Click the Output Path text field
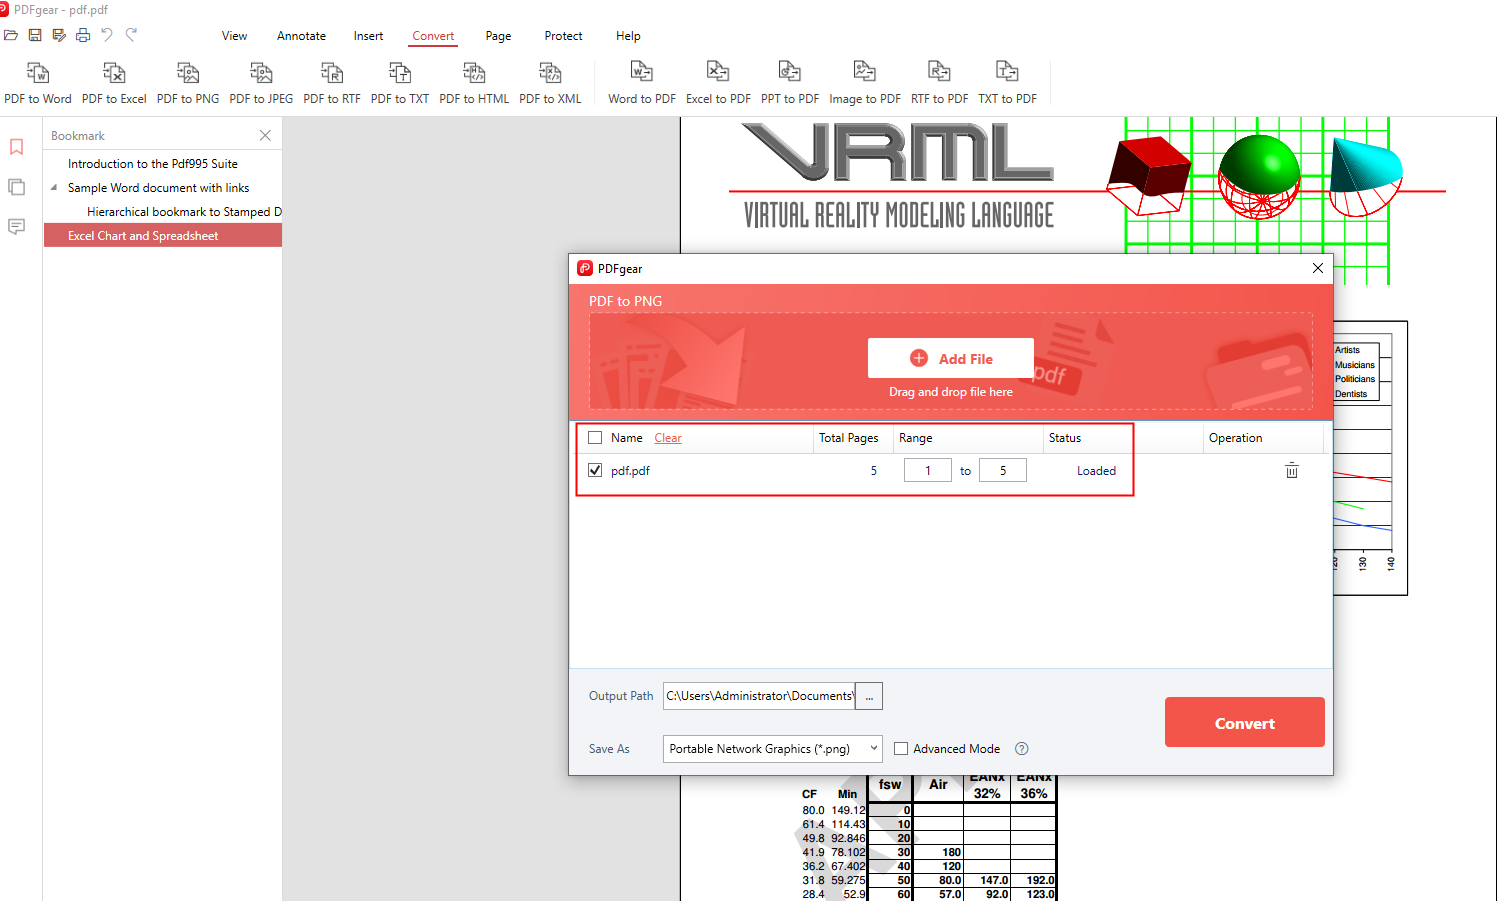This screenshot has height=901, width=1497. 759,696
